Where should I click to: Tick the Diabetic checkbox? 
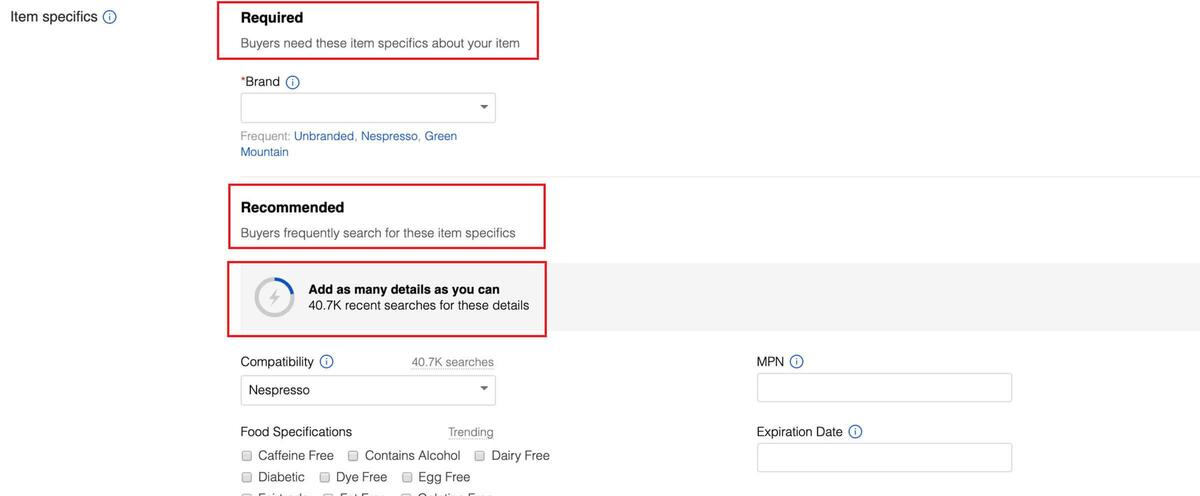[247, 478]
